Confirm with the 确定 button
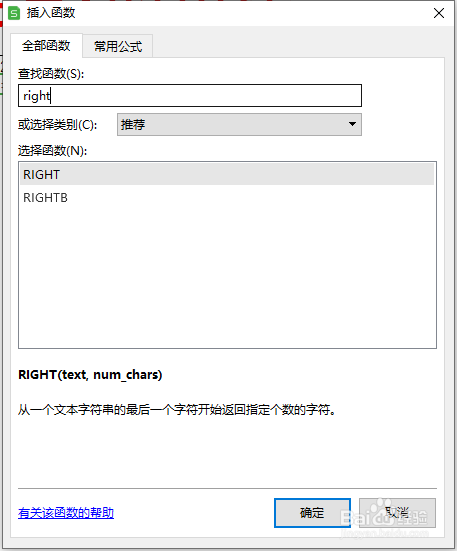Viewport: 457px width, 551px height. pyautogui.click(x=312, y=513)
